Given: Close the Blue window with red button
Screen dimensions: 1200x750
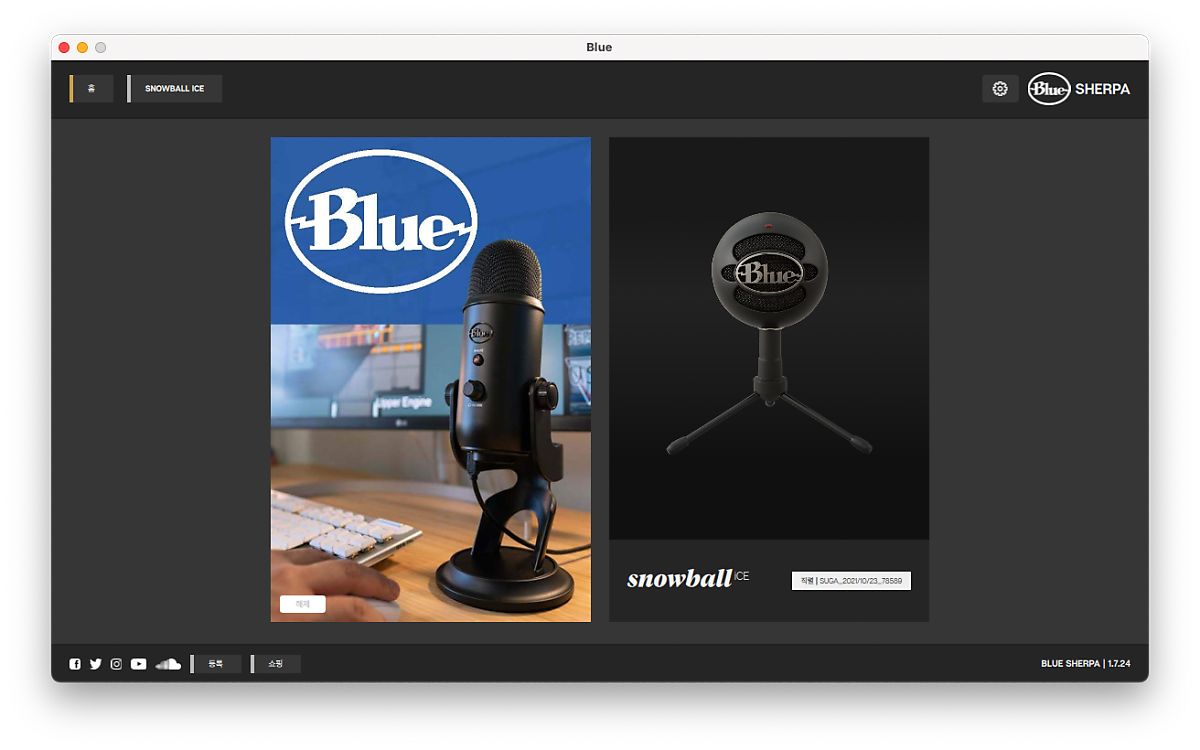Looking at the screenshot, I should (64, 48).
